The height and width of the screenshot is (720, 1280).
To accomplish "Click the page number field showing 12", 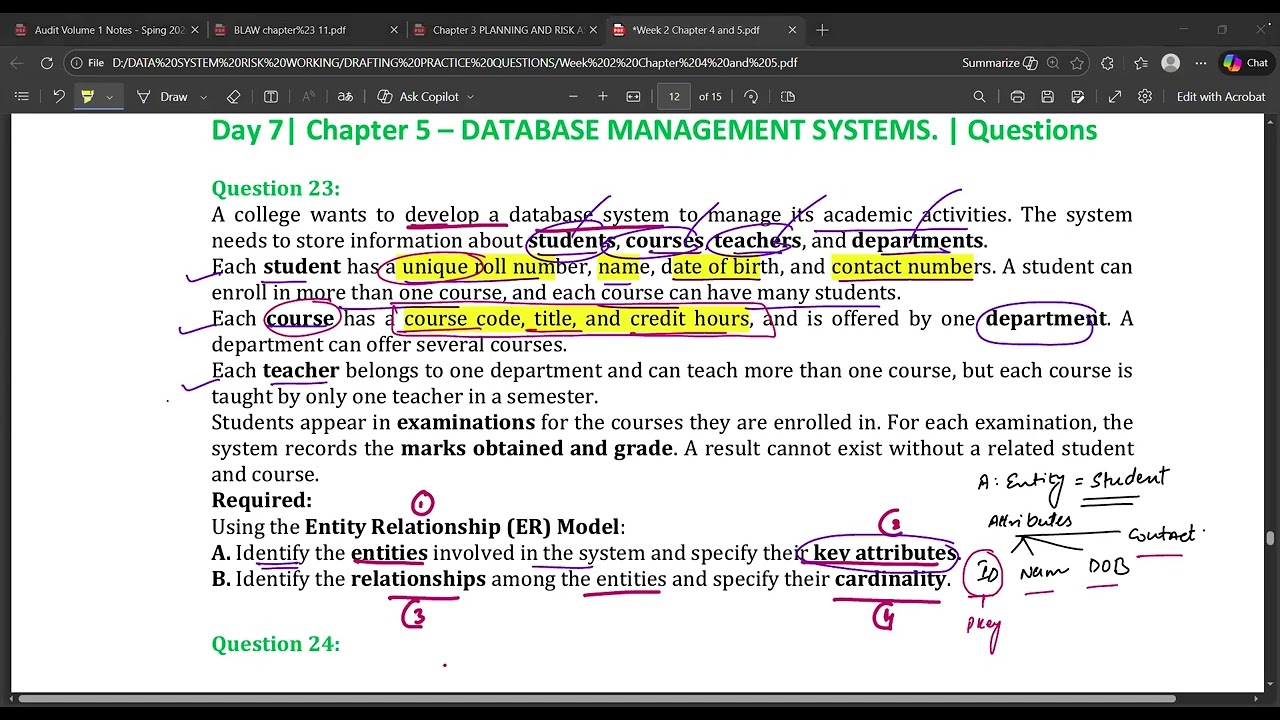I will 674,97.
